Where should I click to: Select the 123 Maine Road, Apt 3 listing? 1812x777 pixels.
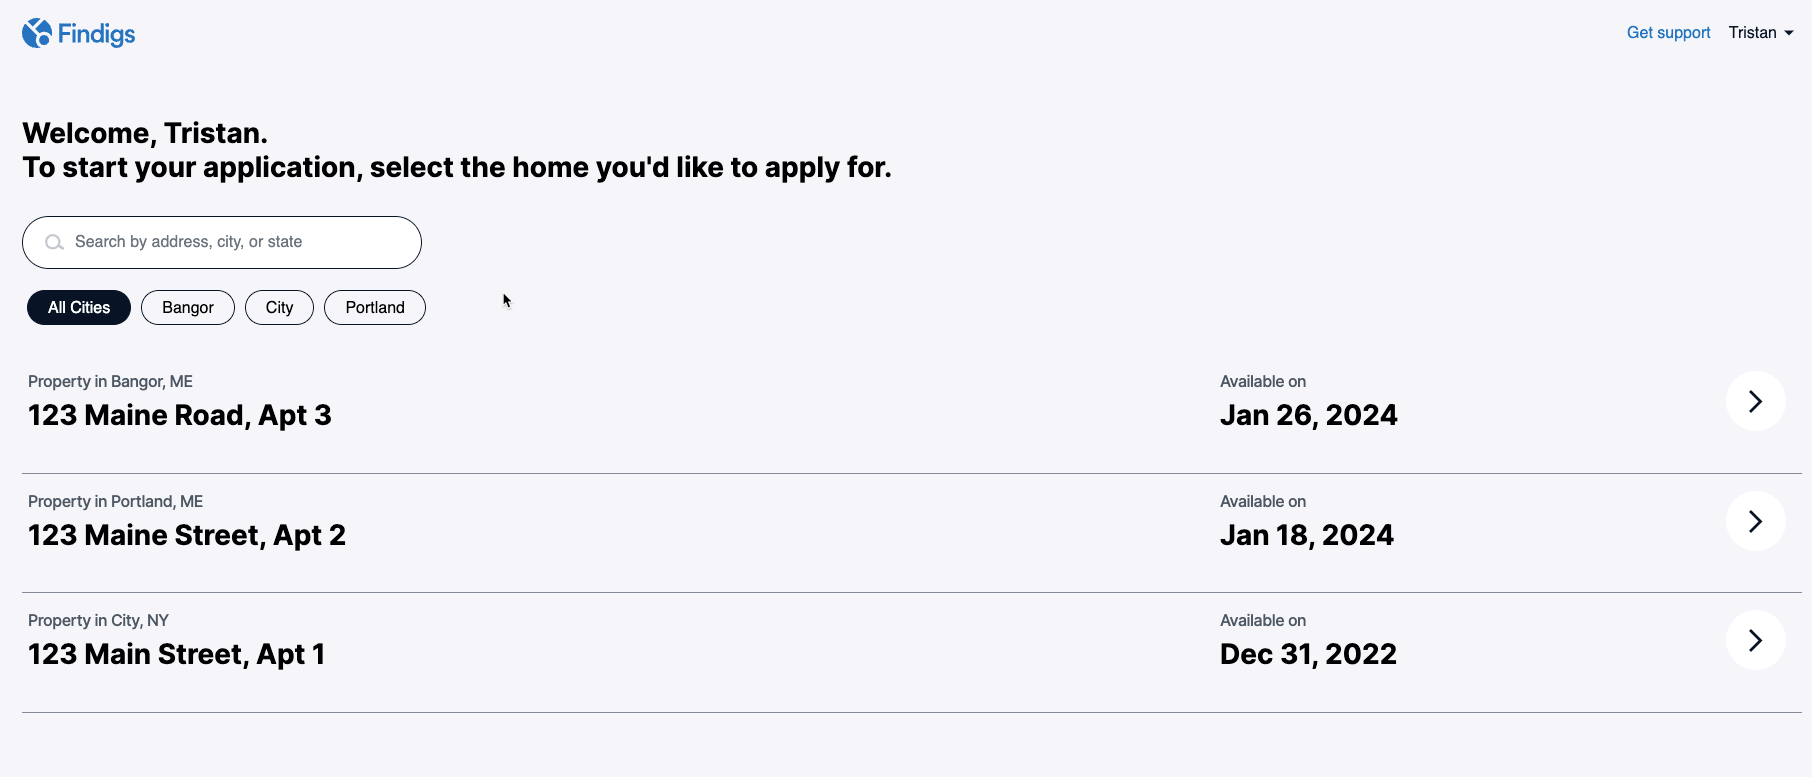coord(180,415)
